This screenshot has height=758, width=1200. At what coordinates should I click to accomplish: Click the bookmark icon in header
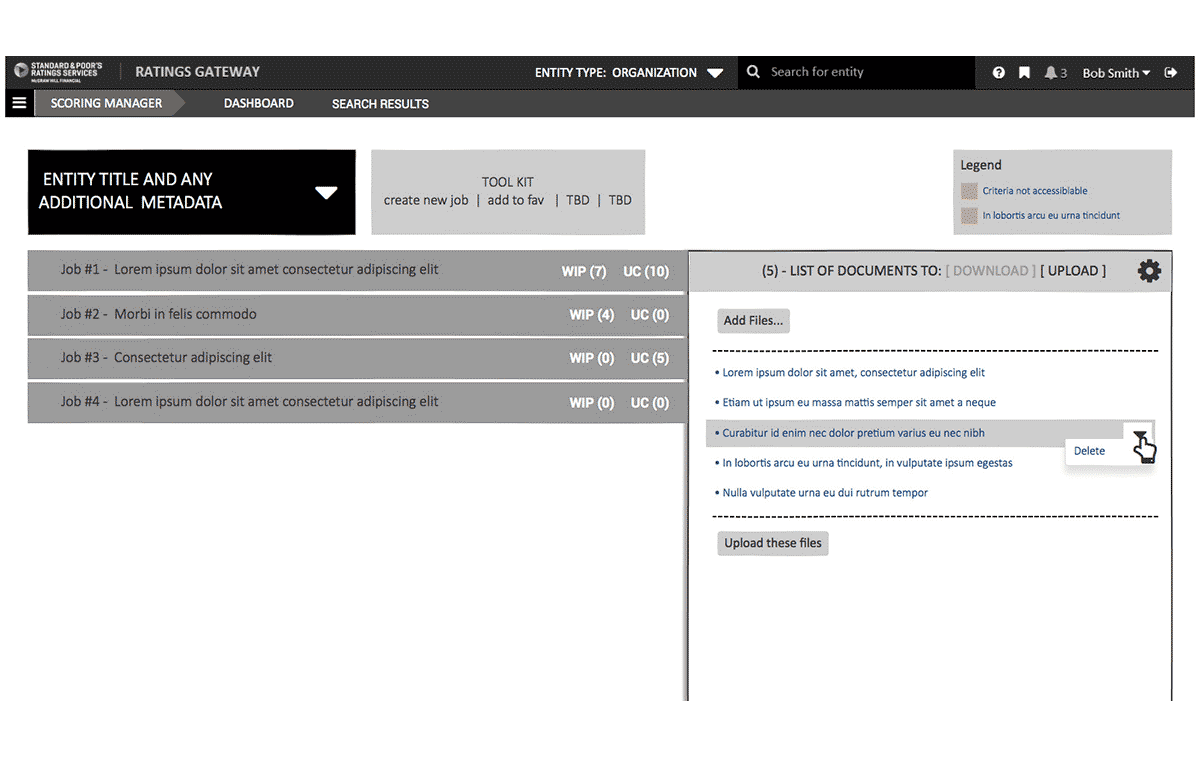coord(1024,73)
